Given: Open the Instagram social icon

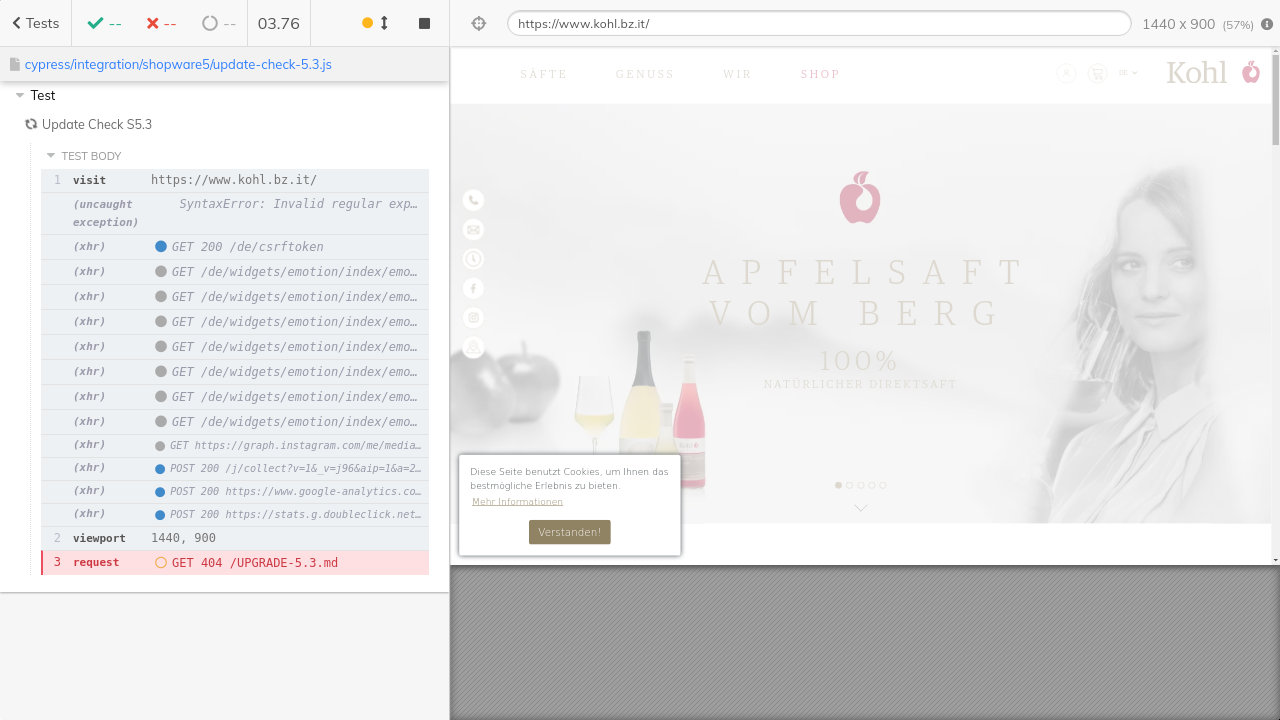Looking at the screenshot, I should click(x=473, y=318).
